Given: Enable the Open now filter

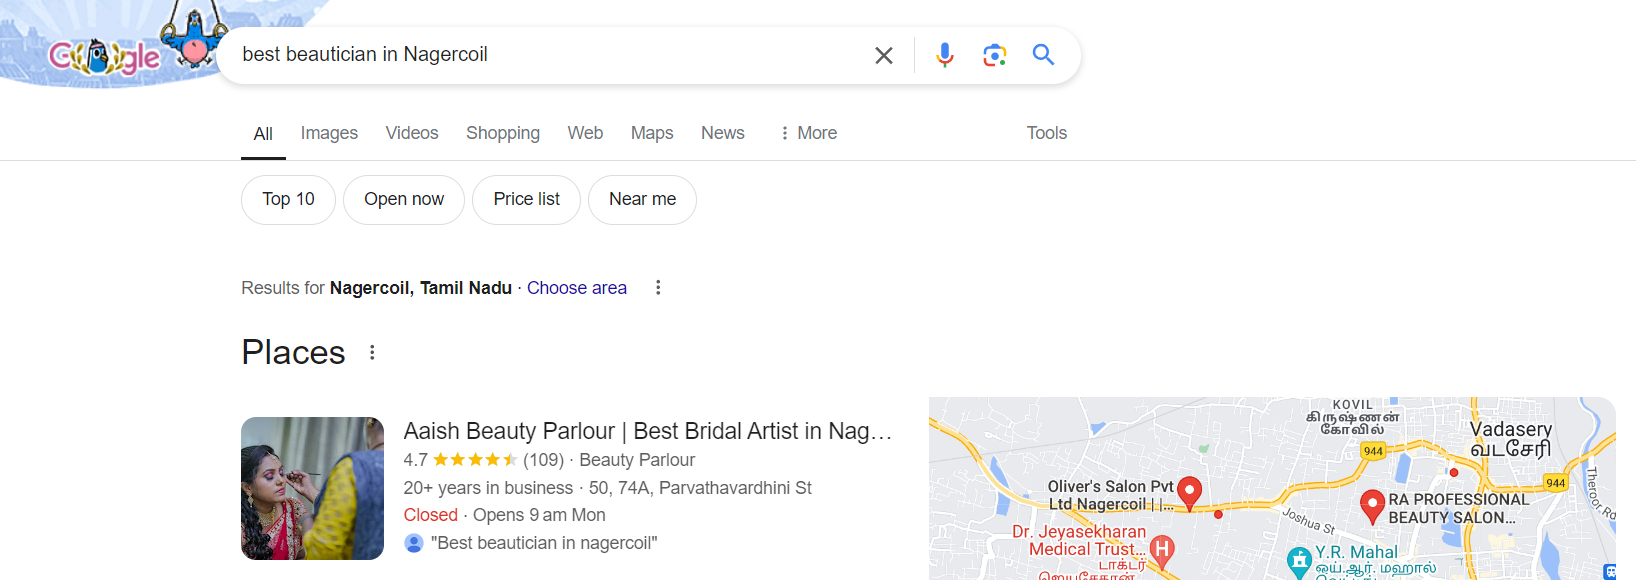Looking at the screenshot, I should pos(403,199).
